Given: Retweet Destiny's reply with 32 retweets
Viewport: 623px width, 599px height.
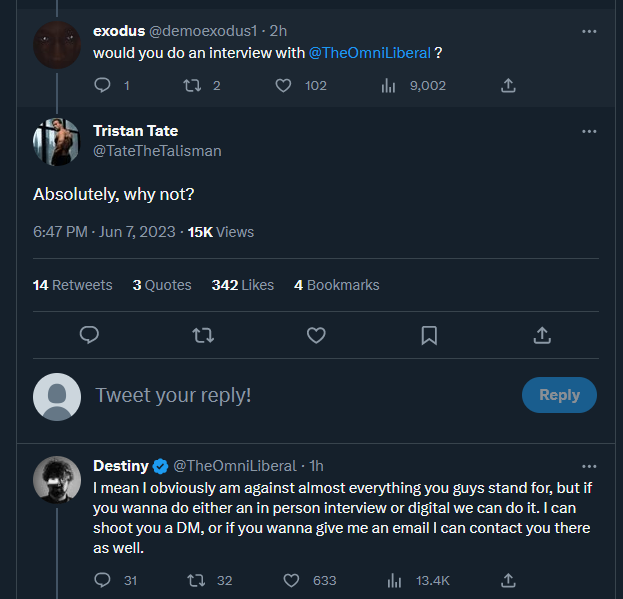Looking at the screenshot, I should point(196,580).
